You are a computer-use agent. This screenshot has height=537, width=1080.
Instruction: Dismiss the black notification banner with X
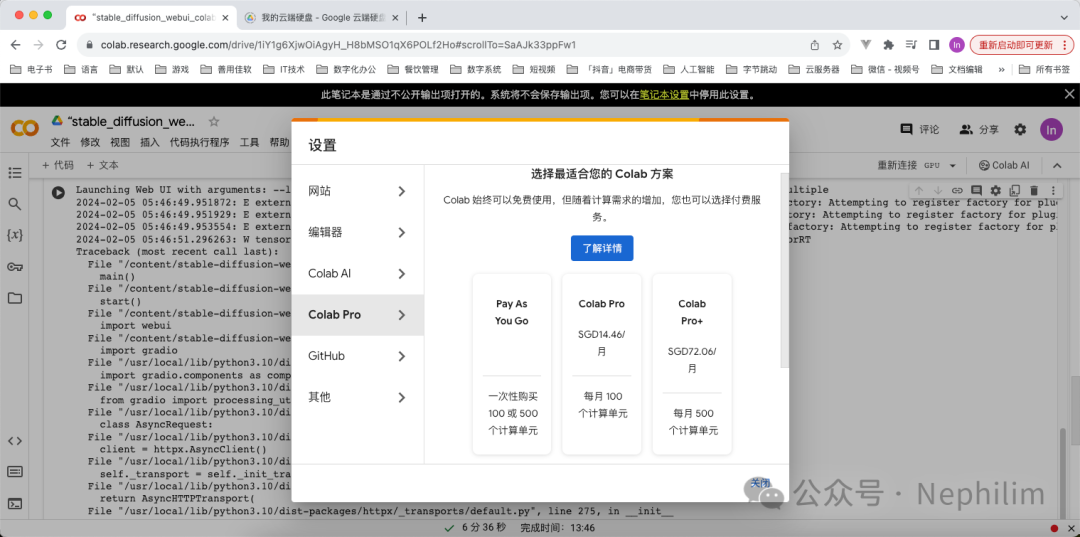pyautogui.click(x=1069, y=94)
